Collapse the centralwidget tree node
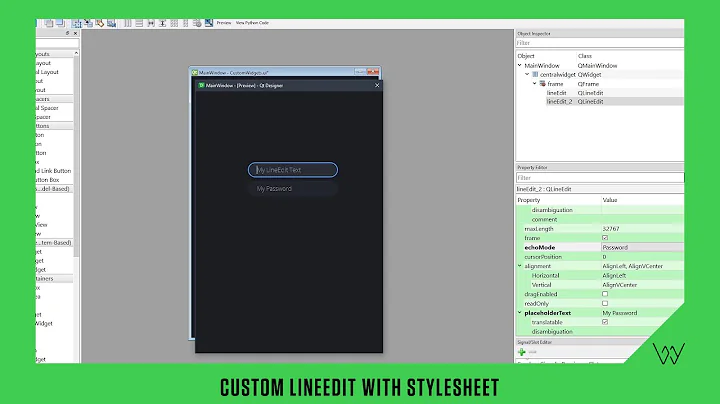Screen dimensions: 720x404 [527, 74]
